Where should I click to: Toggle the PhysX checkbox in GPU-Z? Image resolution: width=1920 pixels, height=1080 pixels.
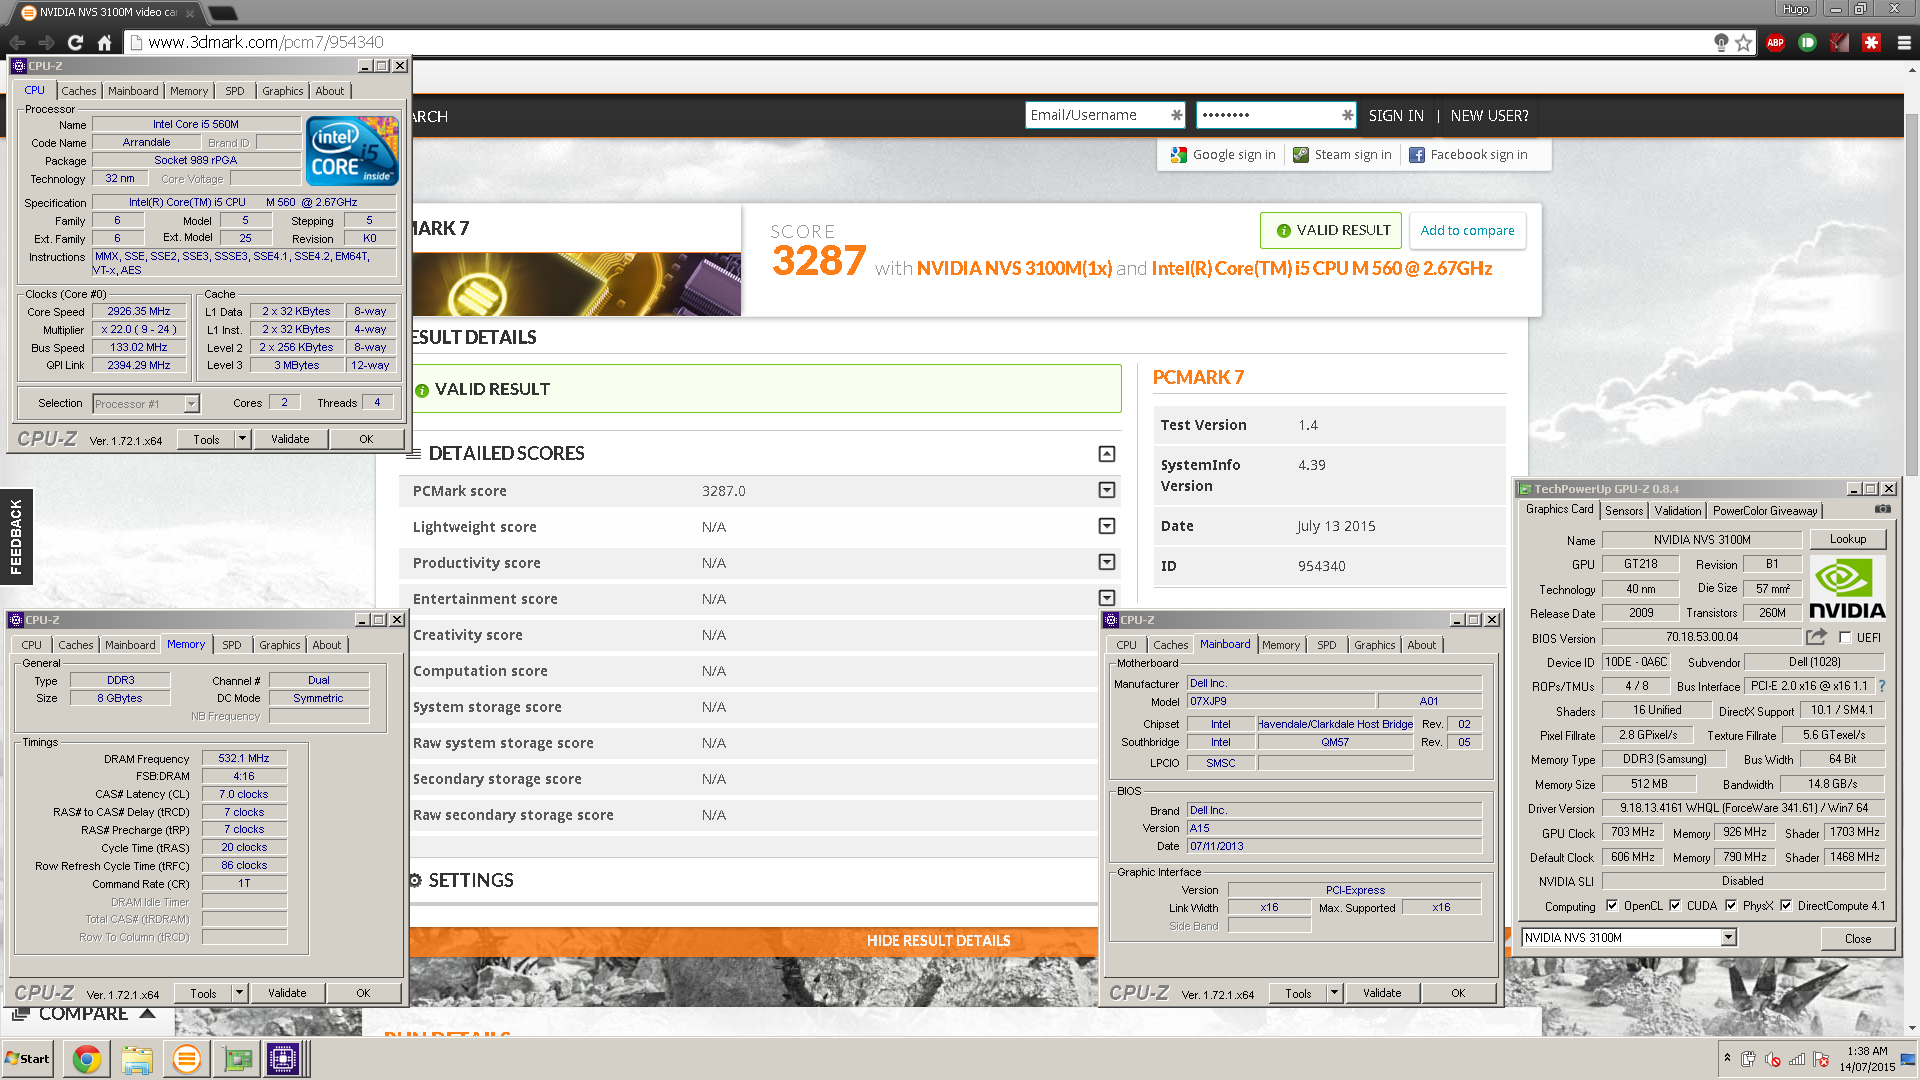(1731, 906)
